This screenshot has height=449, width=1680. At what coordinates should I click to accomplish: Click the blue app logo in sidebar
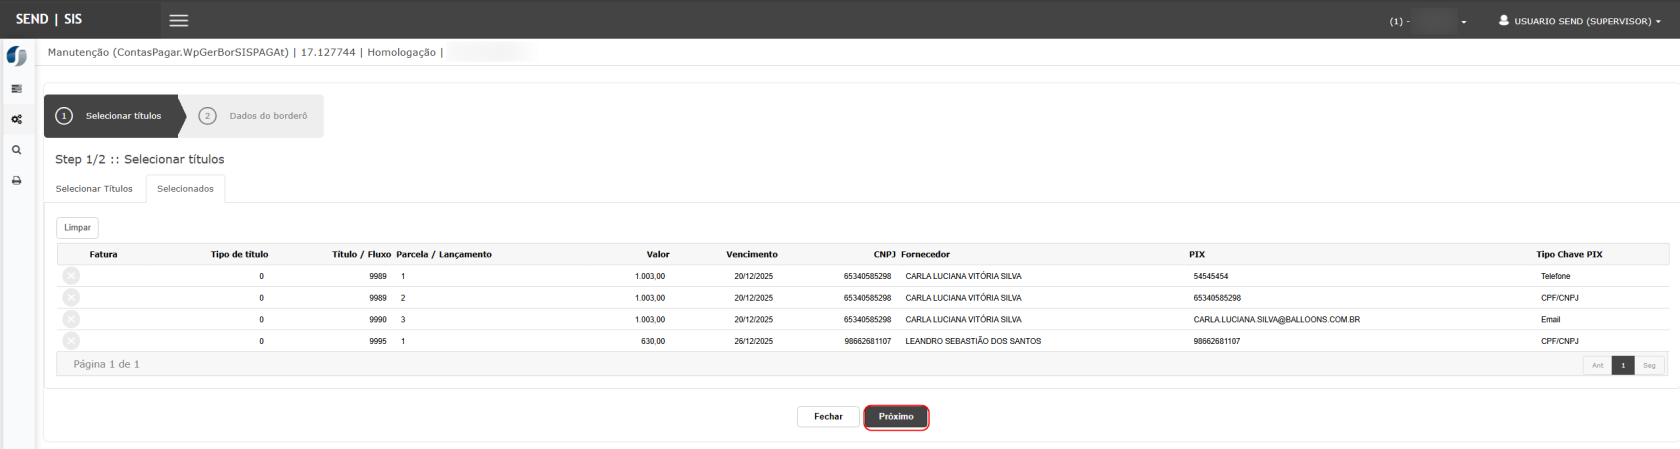click(16, 57)
